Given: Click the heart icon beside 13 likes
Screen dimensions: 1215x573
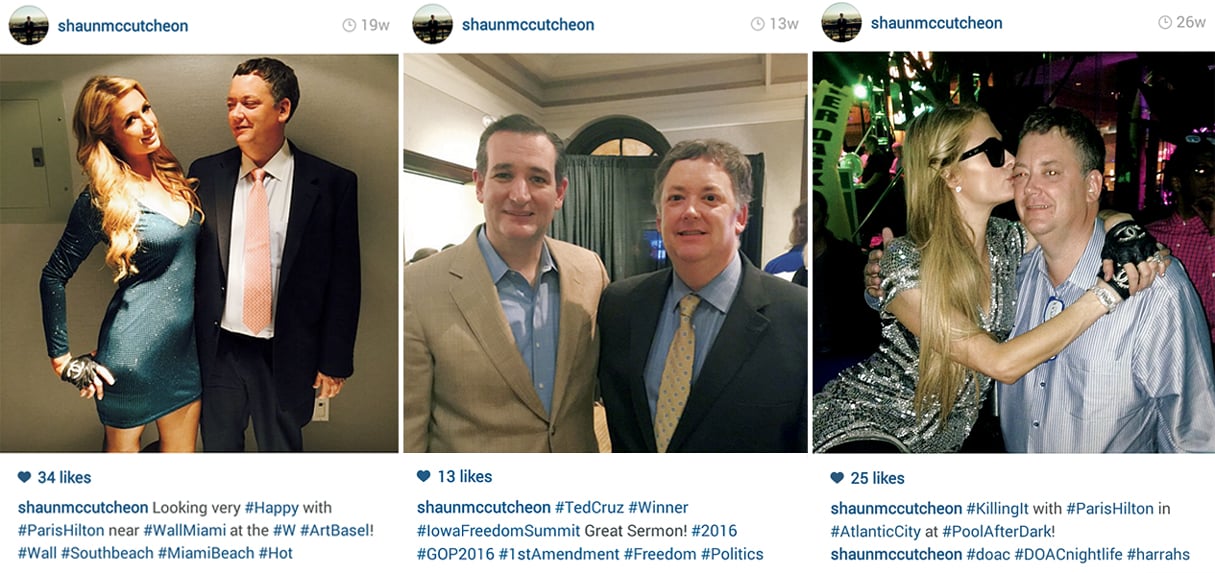Looking at the screenshot, I should tap(424, 476).
